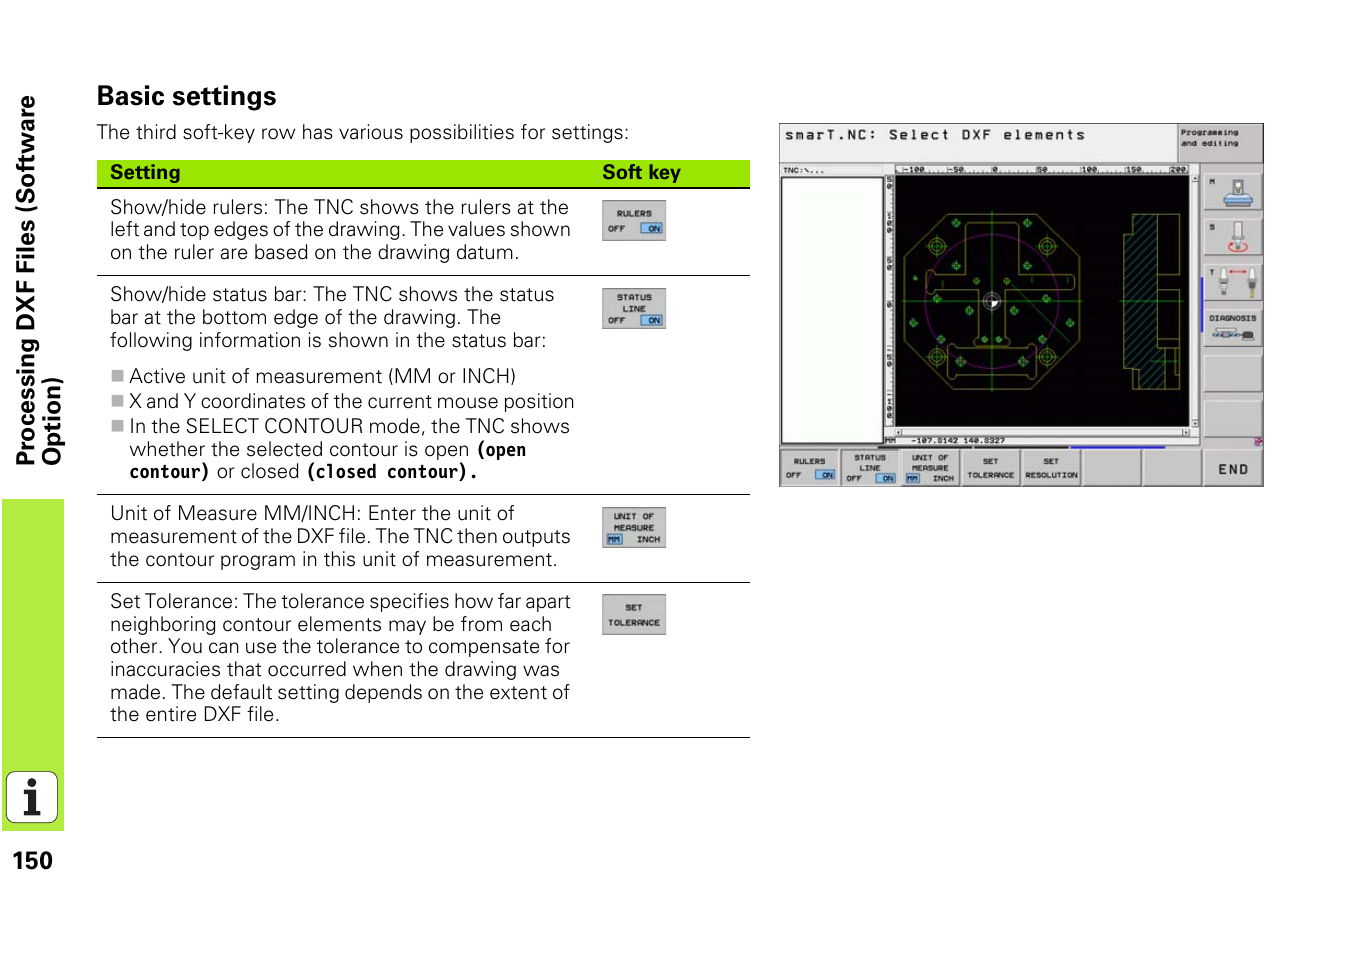The height and width of the screenshot is (954, 1354).
Task: Toggle the RULERS soft key in the TNC screen
Action: pyautogui.click(x=810, y=468)
